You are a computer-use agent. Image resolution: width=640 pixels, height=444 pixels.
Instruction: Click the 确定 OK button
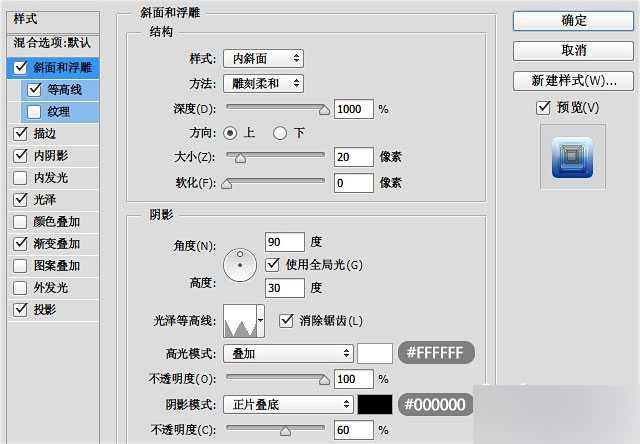pos(574,20)
